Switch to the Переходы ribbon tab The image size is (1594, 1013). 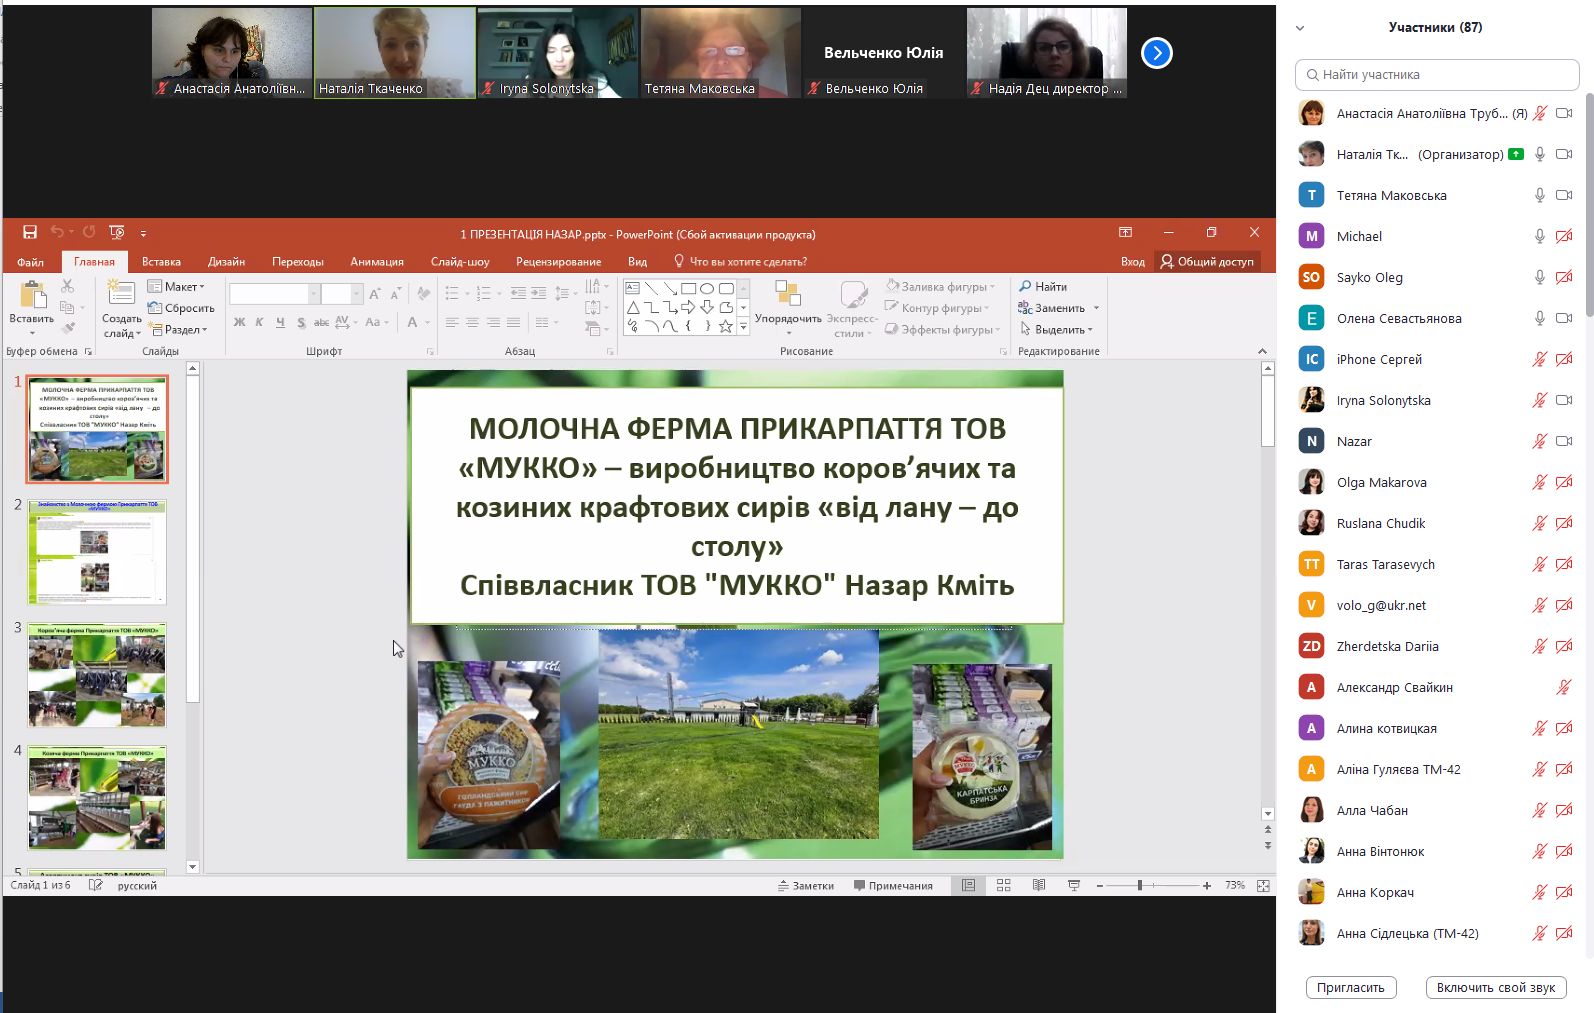tap(298, 262)
